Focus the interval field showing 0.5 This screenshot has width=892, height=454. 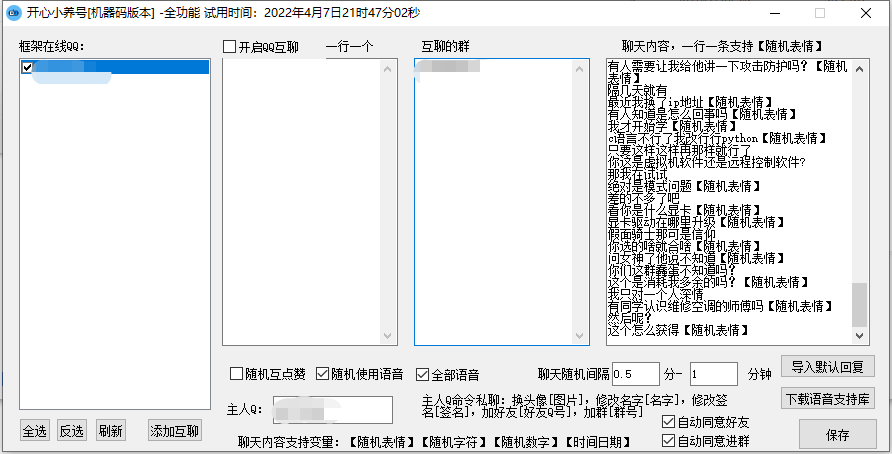tap(635, 374)
